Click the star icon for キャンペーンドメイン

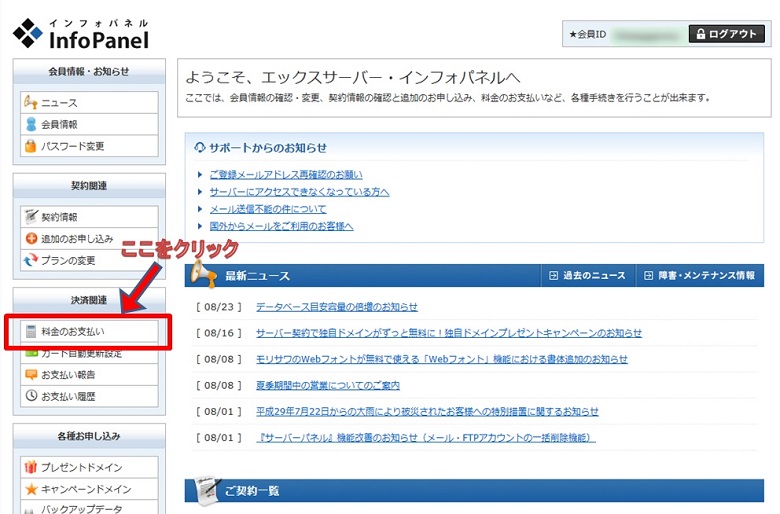pyautogui.click(x=30, y=489)
